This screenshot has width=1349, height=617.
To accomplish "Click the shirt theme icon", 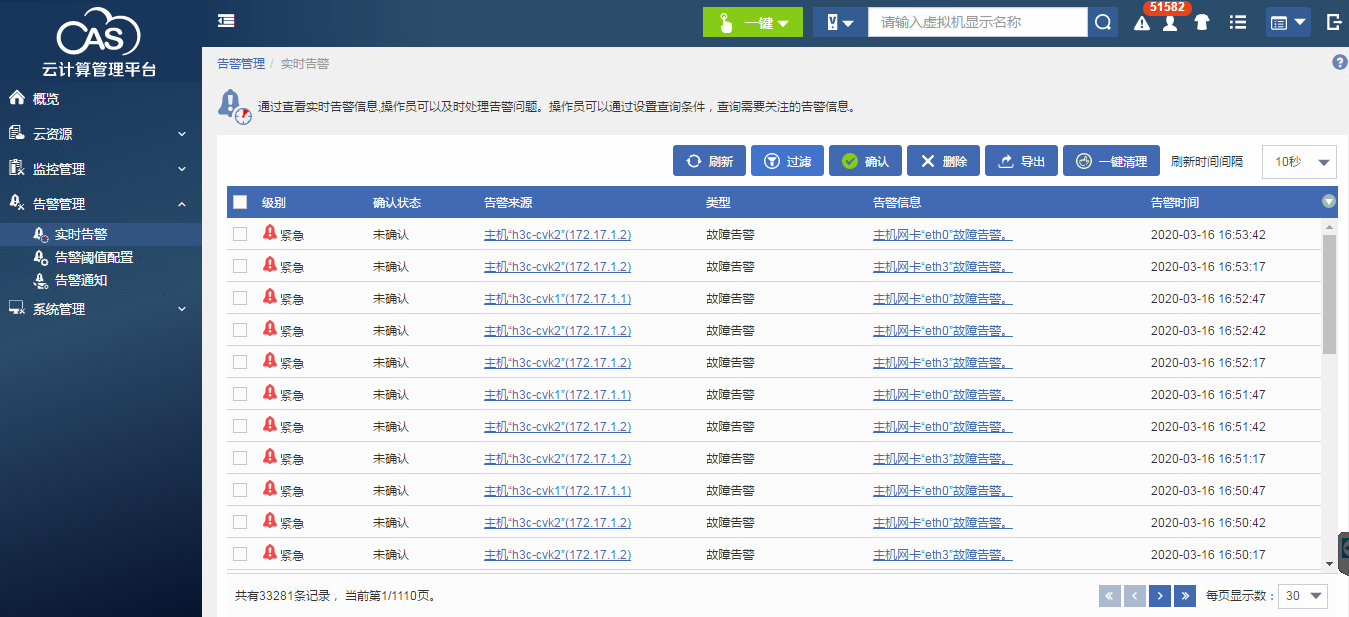I will [x=1202, y=22].
